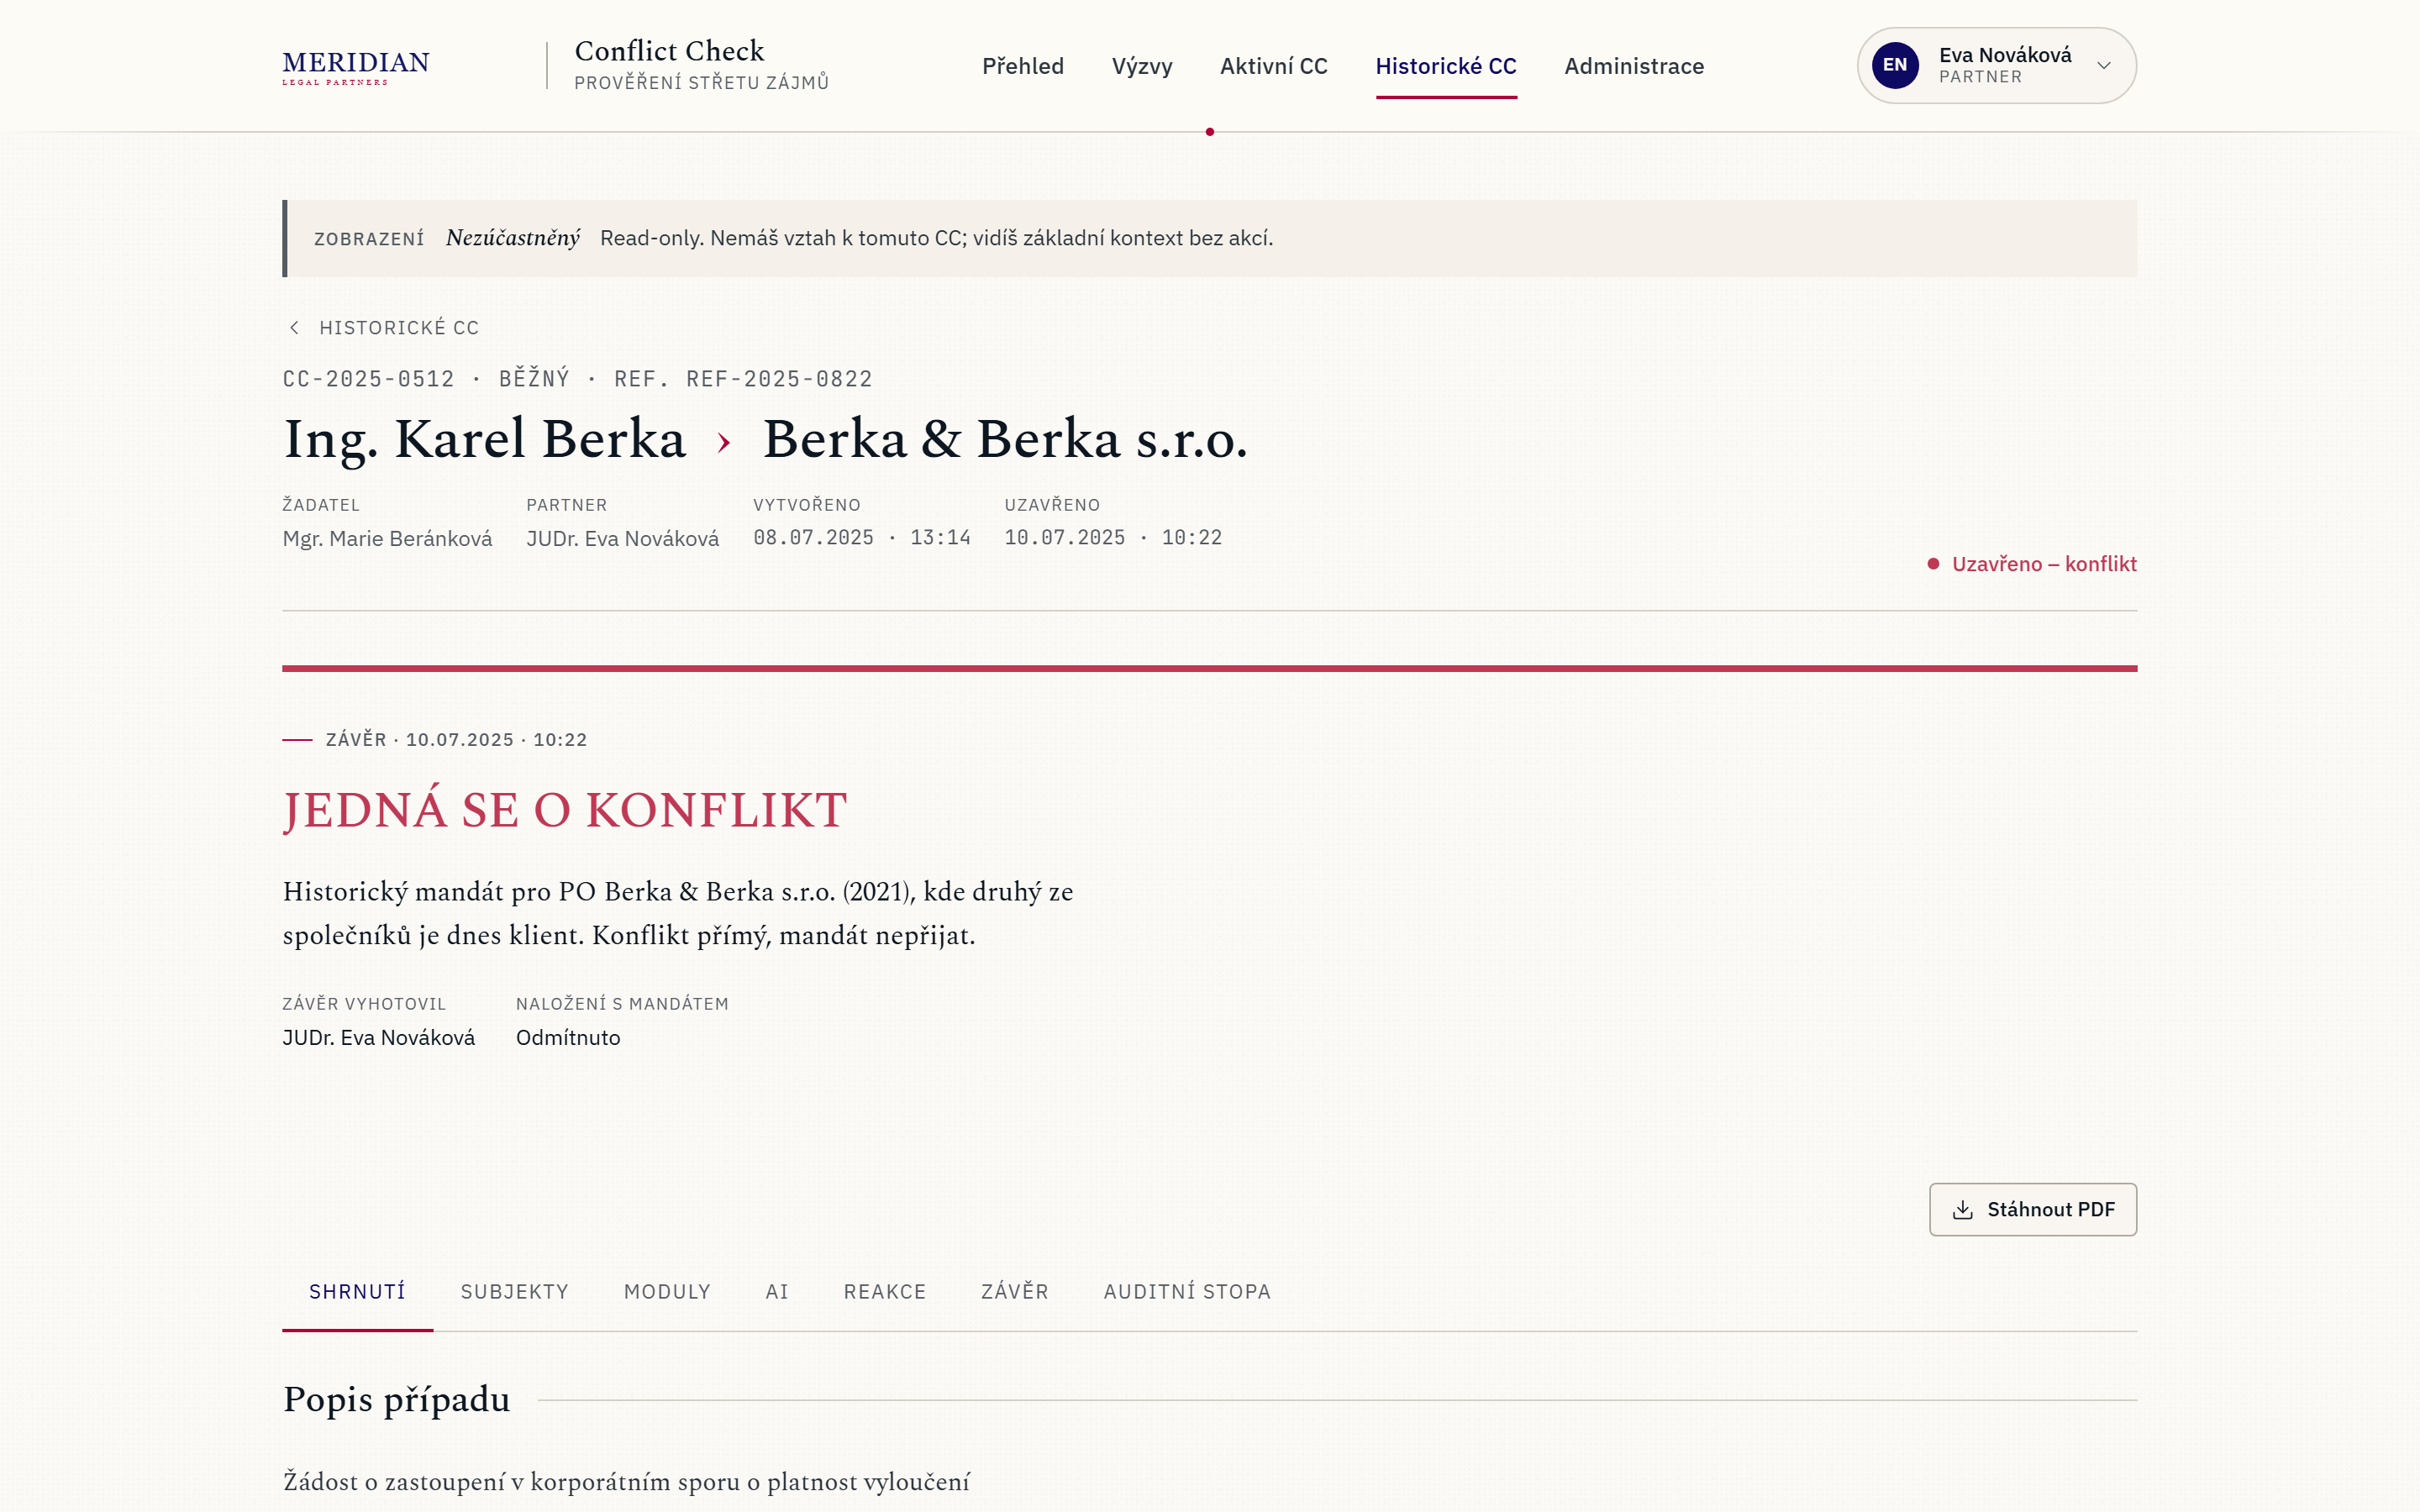2420x1512 pixels.
Task: Open the MODULY tab
Action: coord(667,1292)
